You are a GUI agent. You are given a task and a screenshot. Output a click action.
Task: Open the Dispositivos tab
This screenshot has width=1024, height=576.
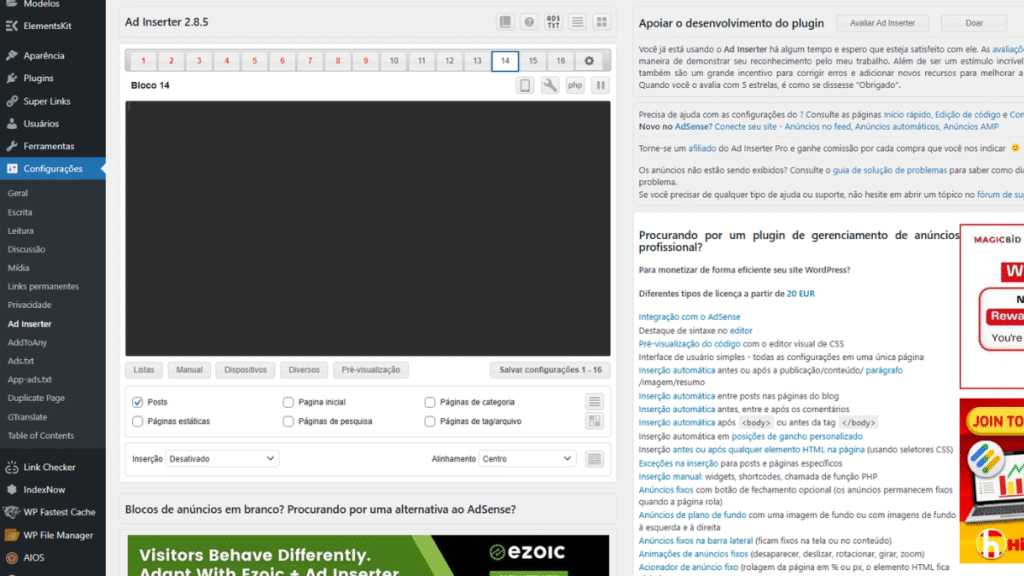pos(245,369)
